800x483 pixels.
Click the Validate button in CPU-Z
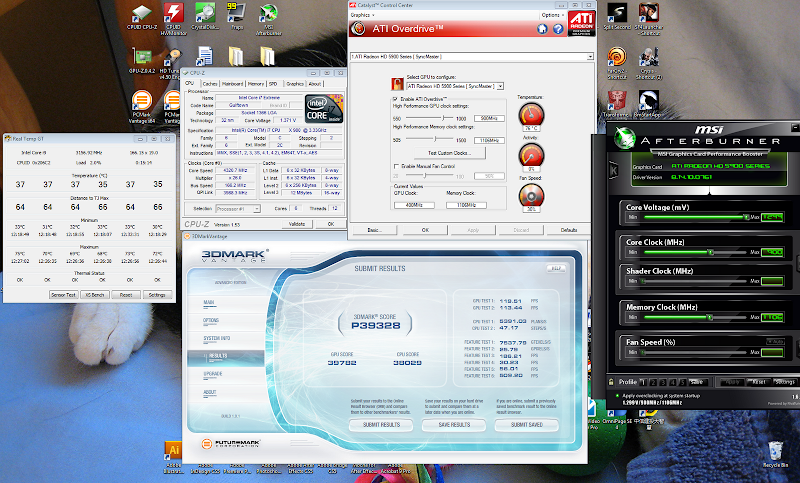click(296, 224)
